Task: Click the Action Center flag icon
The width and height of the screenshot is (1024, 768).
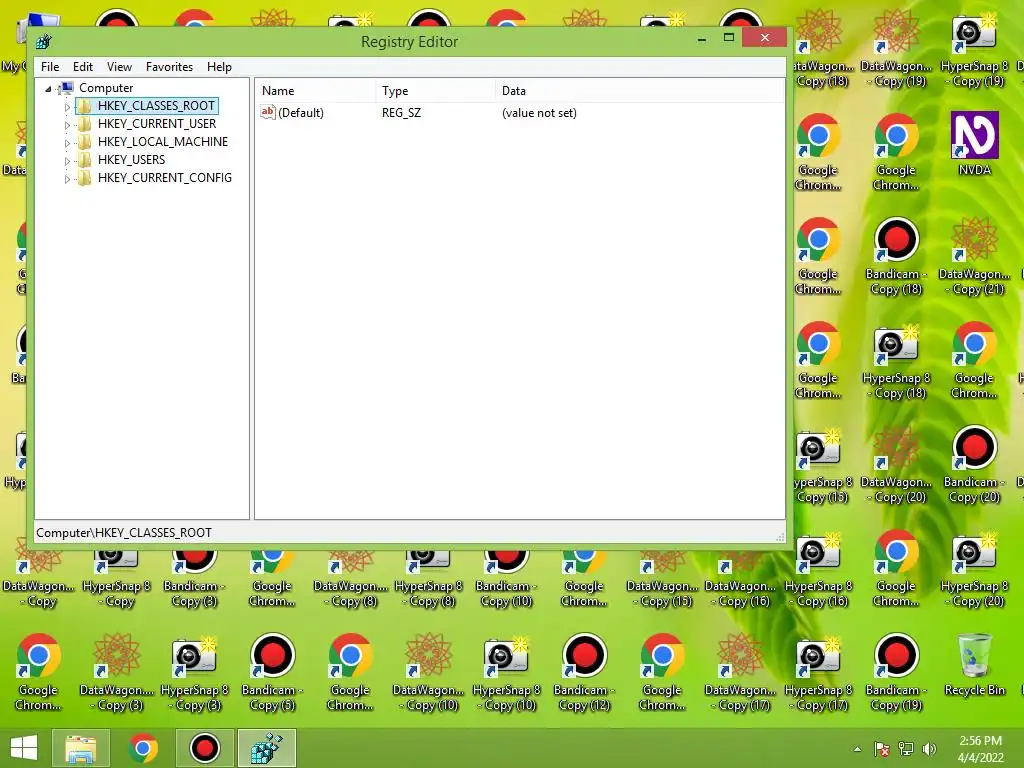Action: click(882, 749)
